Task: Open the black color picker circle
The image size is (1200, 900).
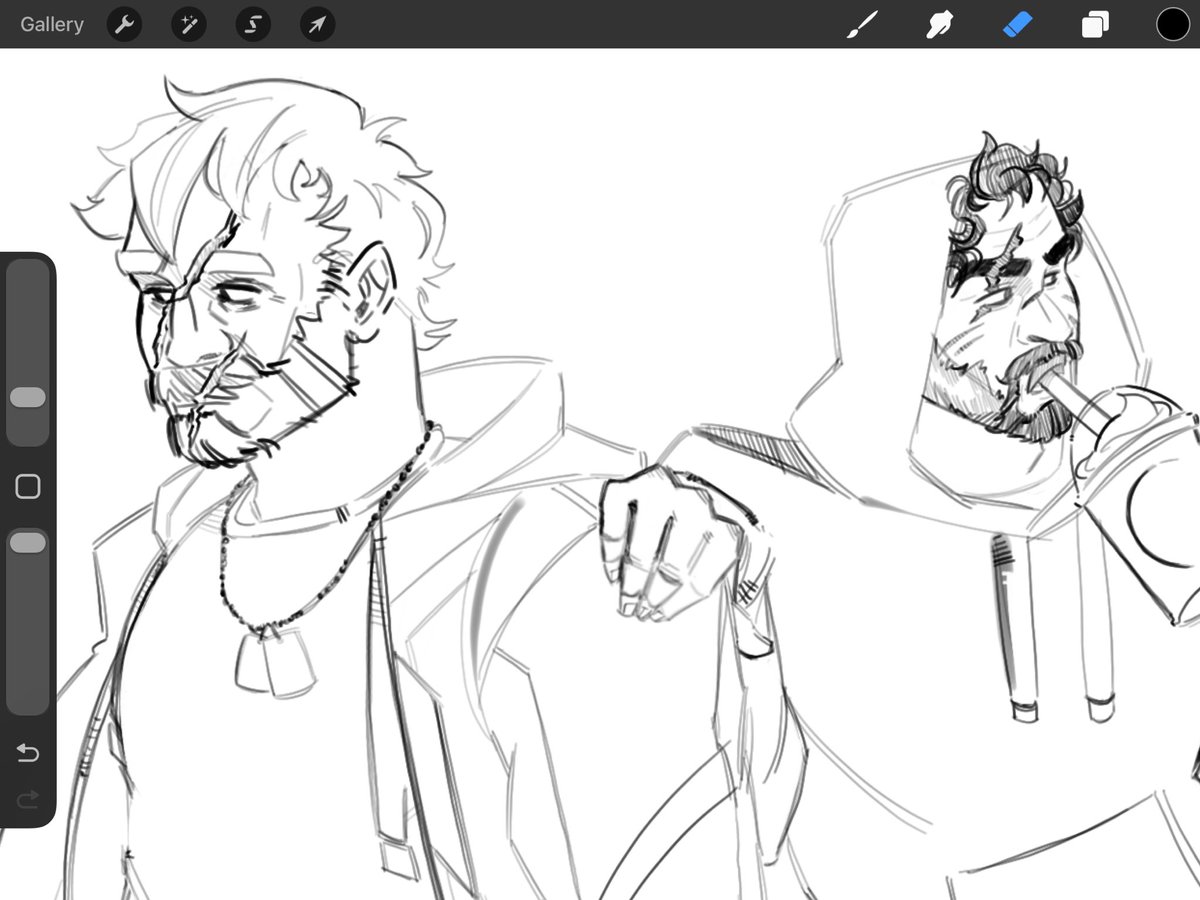Action: click(1173, 24)
